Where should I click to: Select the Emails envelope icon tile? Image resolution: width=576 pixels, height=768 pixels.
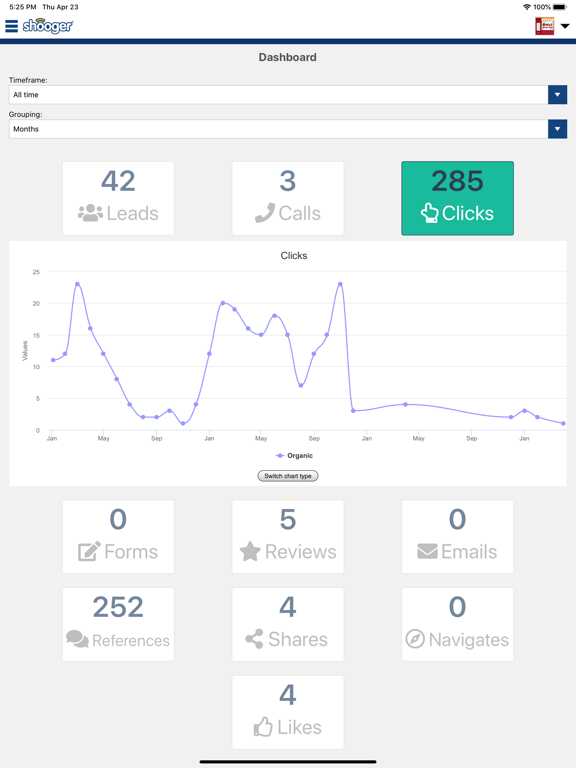pyautogui.click(x=457, y=536)
